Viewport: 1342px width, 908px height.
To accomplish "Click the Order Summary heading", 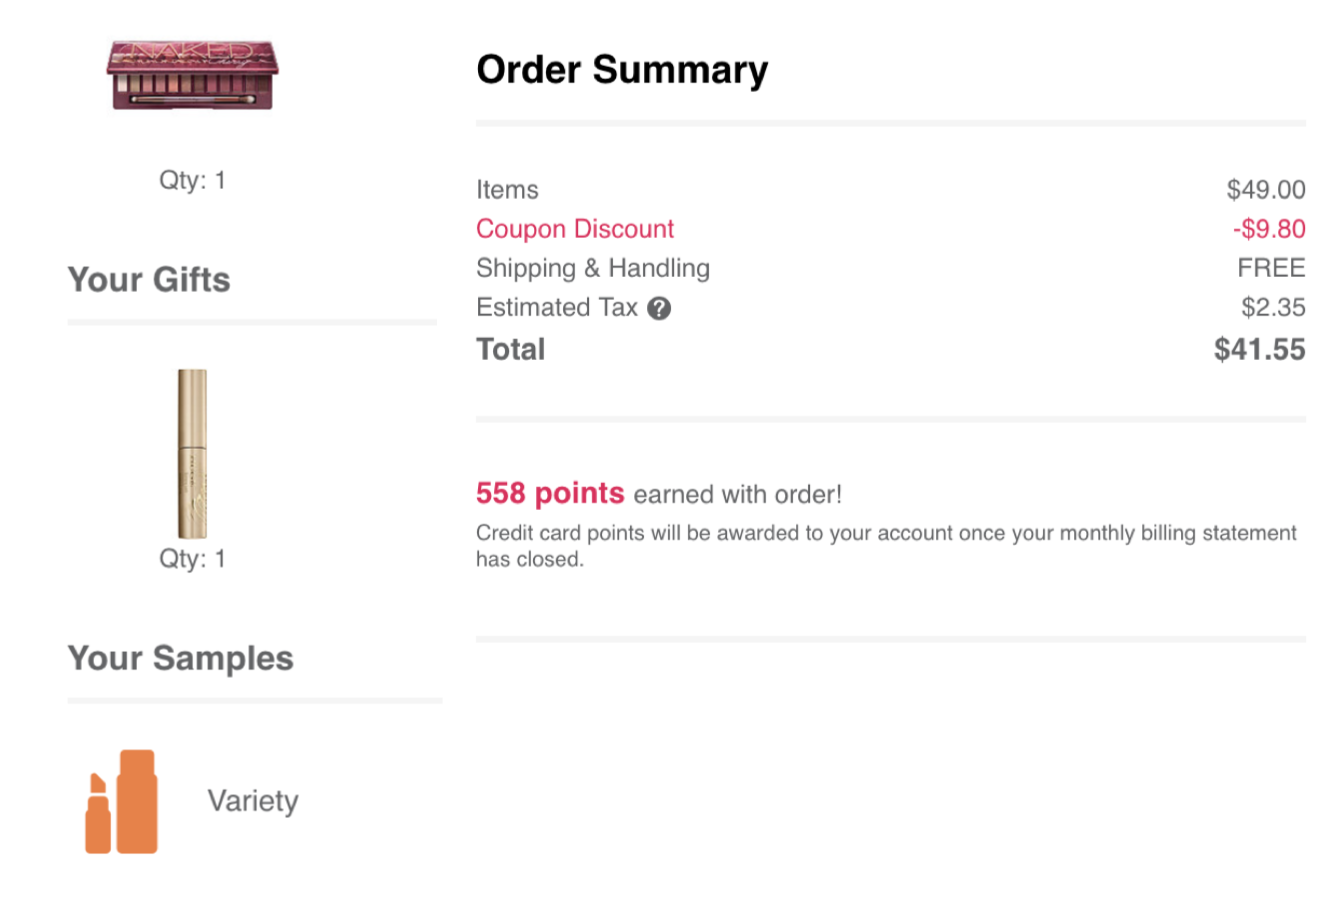I will [x=622, y=70].
